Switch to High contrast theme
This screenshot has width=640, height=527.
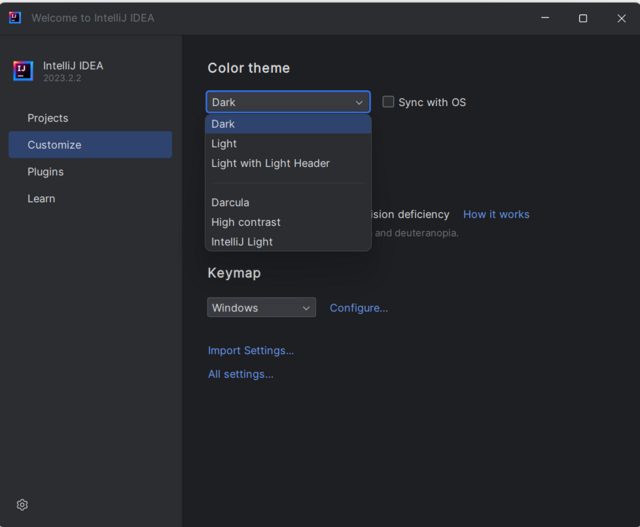(246, 222)
